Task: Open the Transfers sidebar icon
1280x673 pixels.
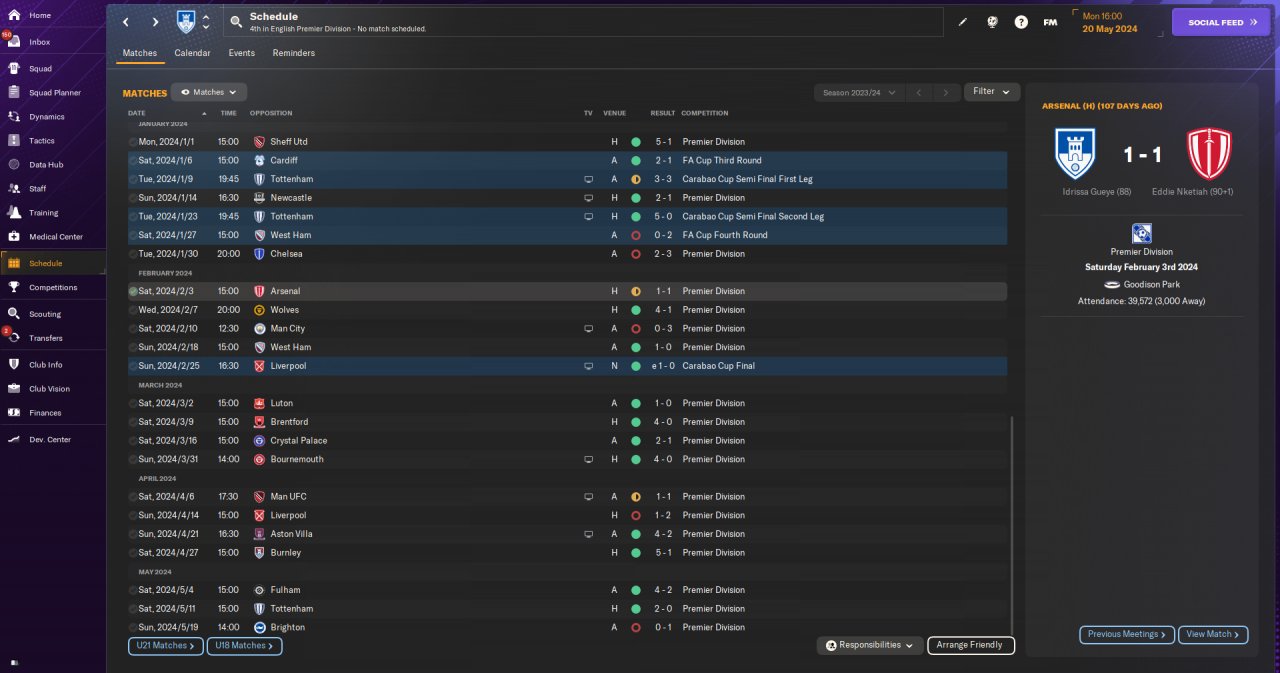Action: click(14, 338)
